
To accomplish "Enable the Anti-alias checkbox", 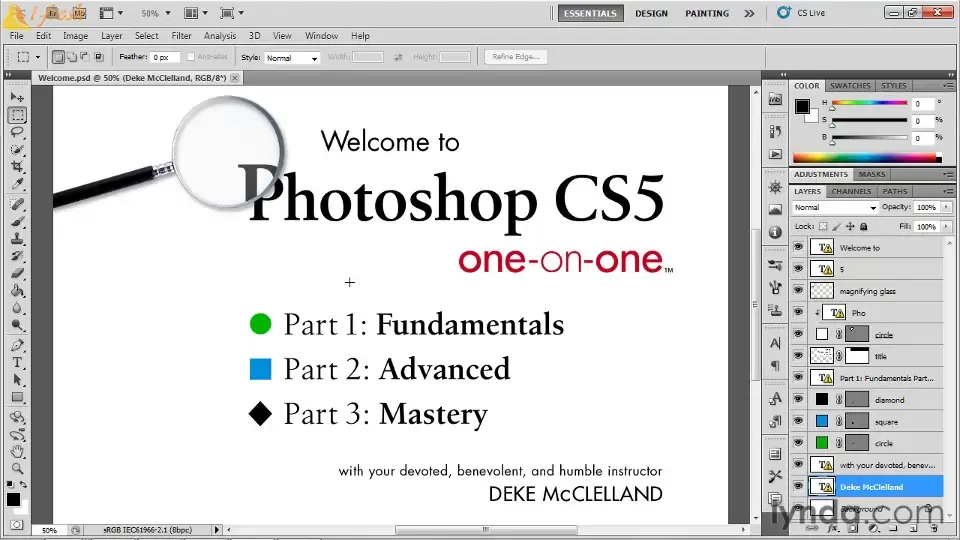I will (x=190, y=57).
